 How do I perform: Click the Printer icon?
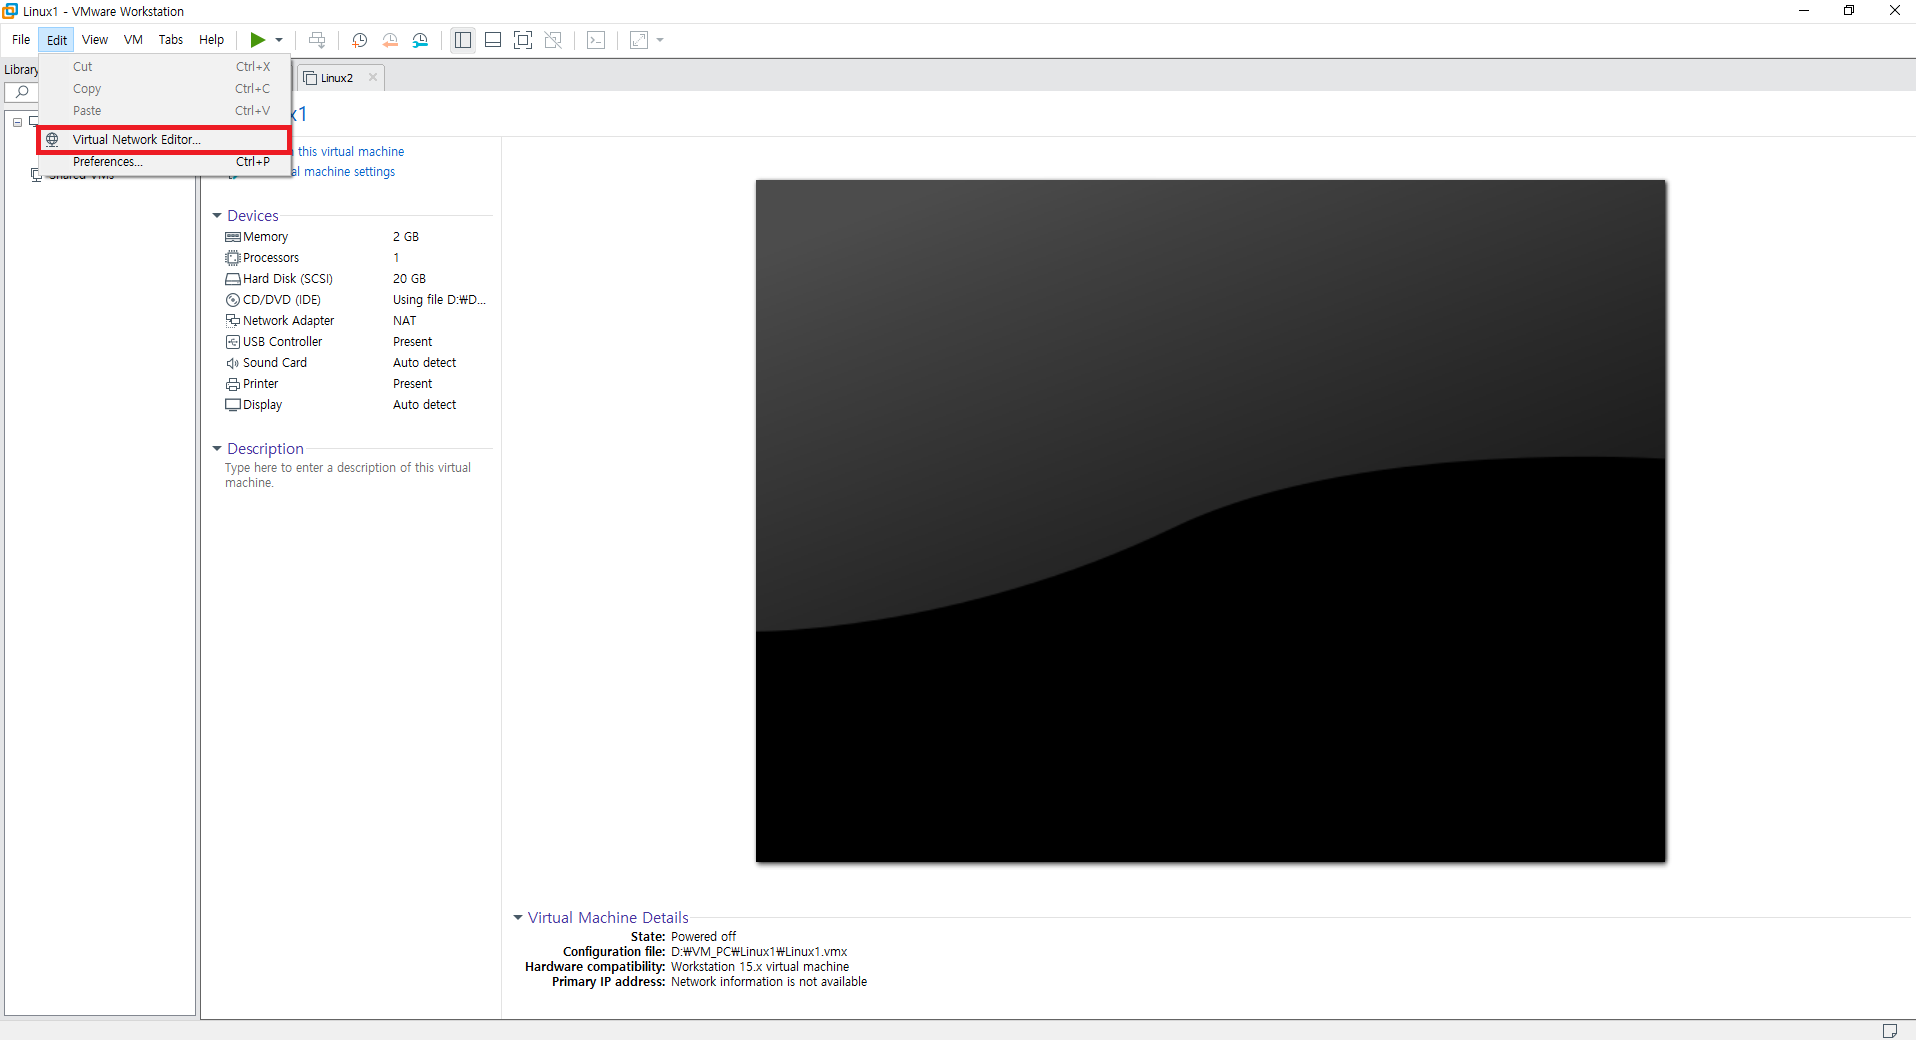(x=233, y=384)
